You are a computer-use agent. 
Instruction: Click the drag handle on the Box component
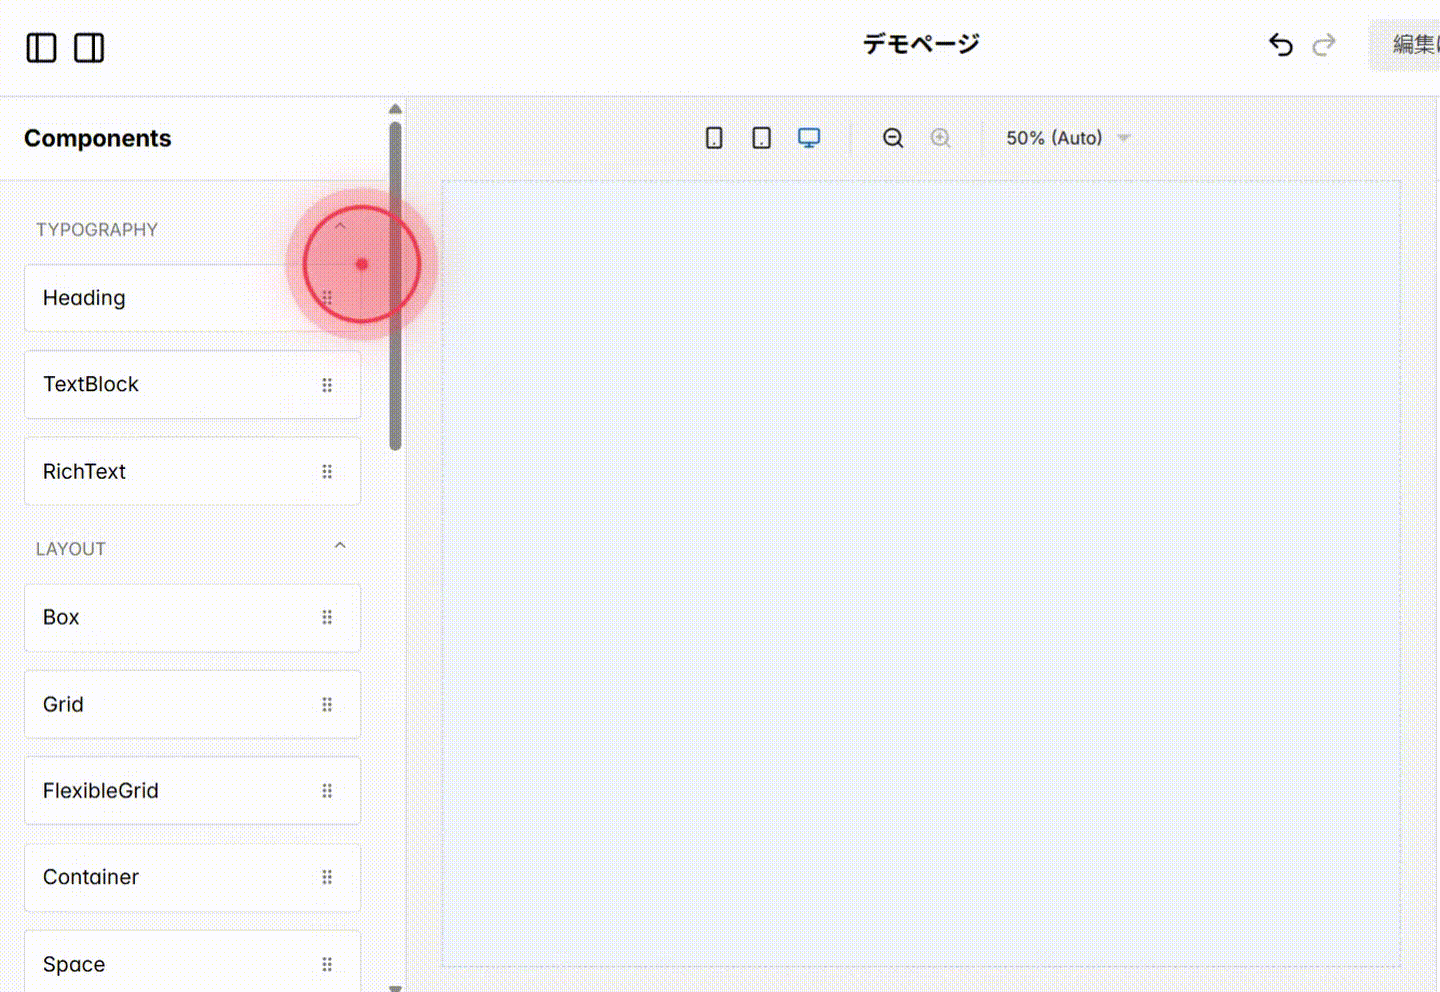(x=327, y=617)
